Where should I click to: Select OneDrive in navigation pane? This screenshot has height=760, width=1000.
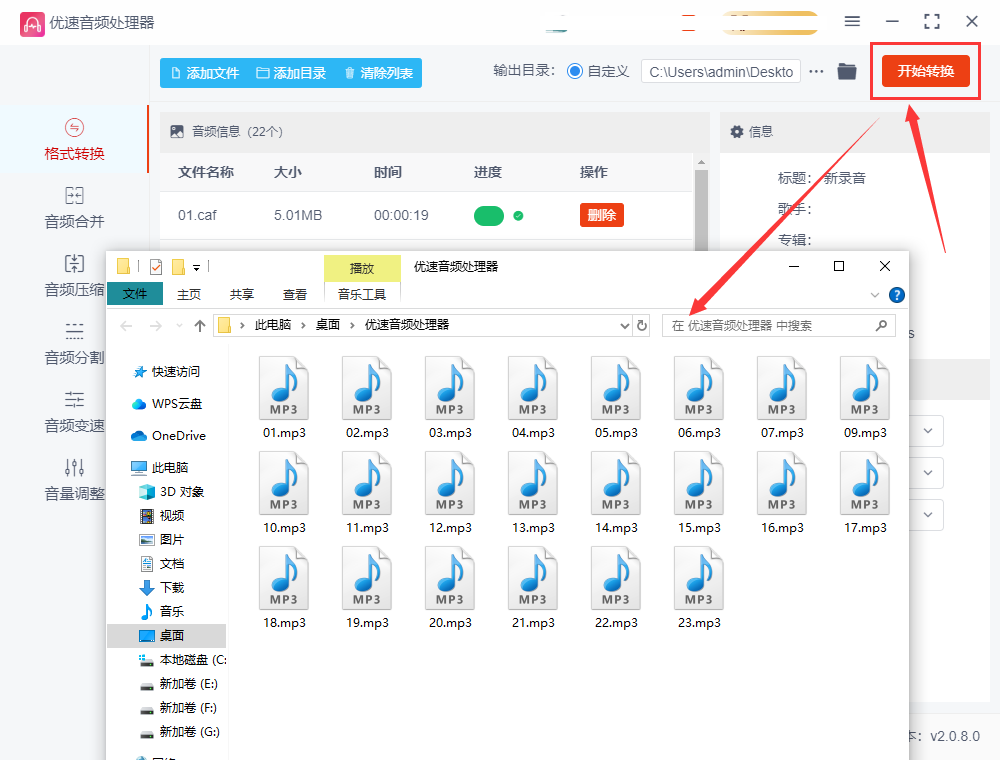point(168,435)
